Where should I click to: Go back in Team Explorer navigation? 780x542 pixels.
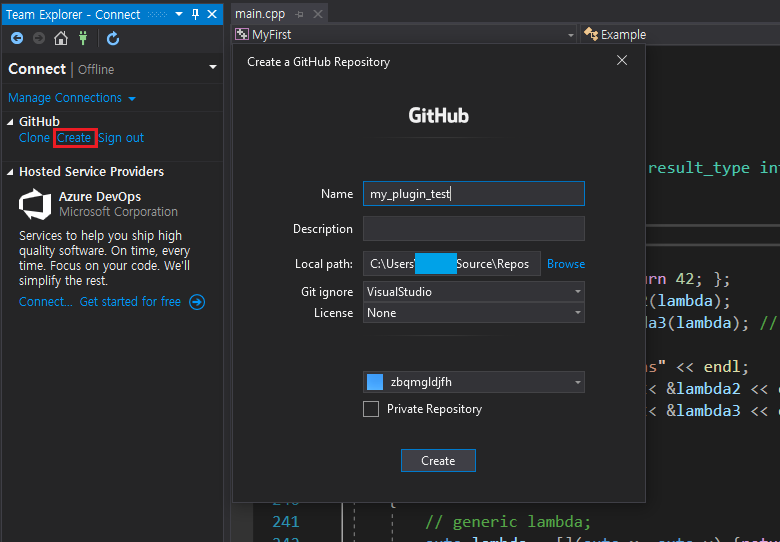tap(17, 38)
